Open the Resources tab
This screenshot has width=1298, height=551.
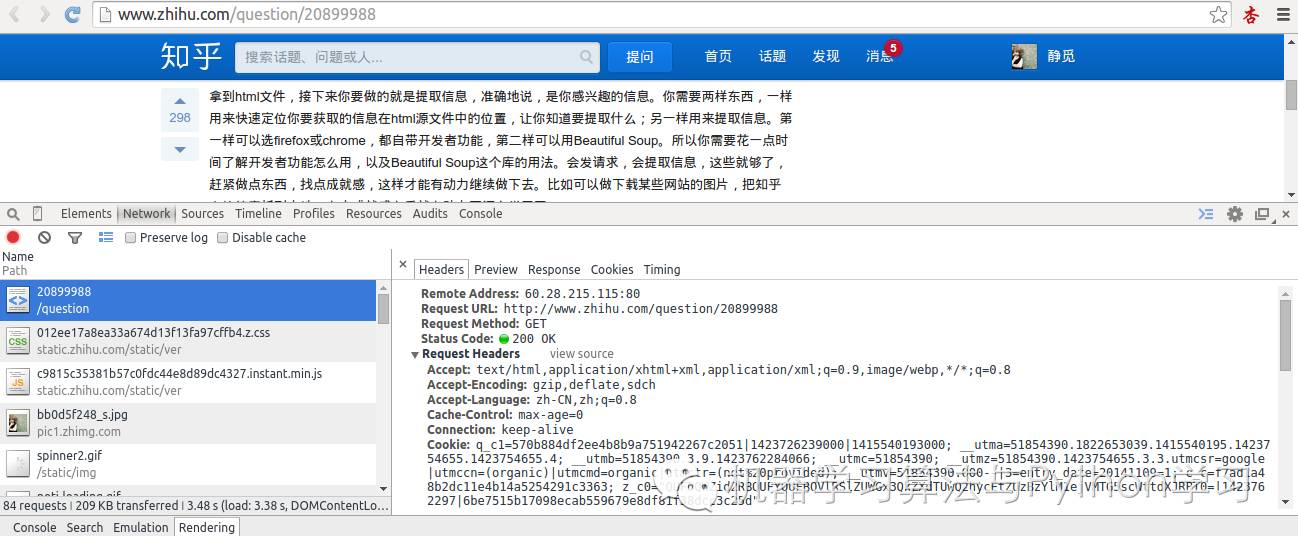[374, 214]
